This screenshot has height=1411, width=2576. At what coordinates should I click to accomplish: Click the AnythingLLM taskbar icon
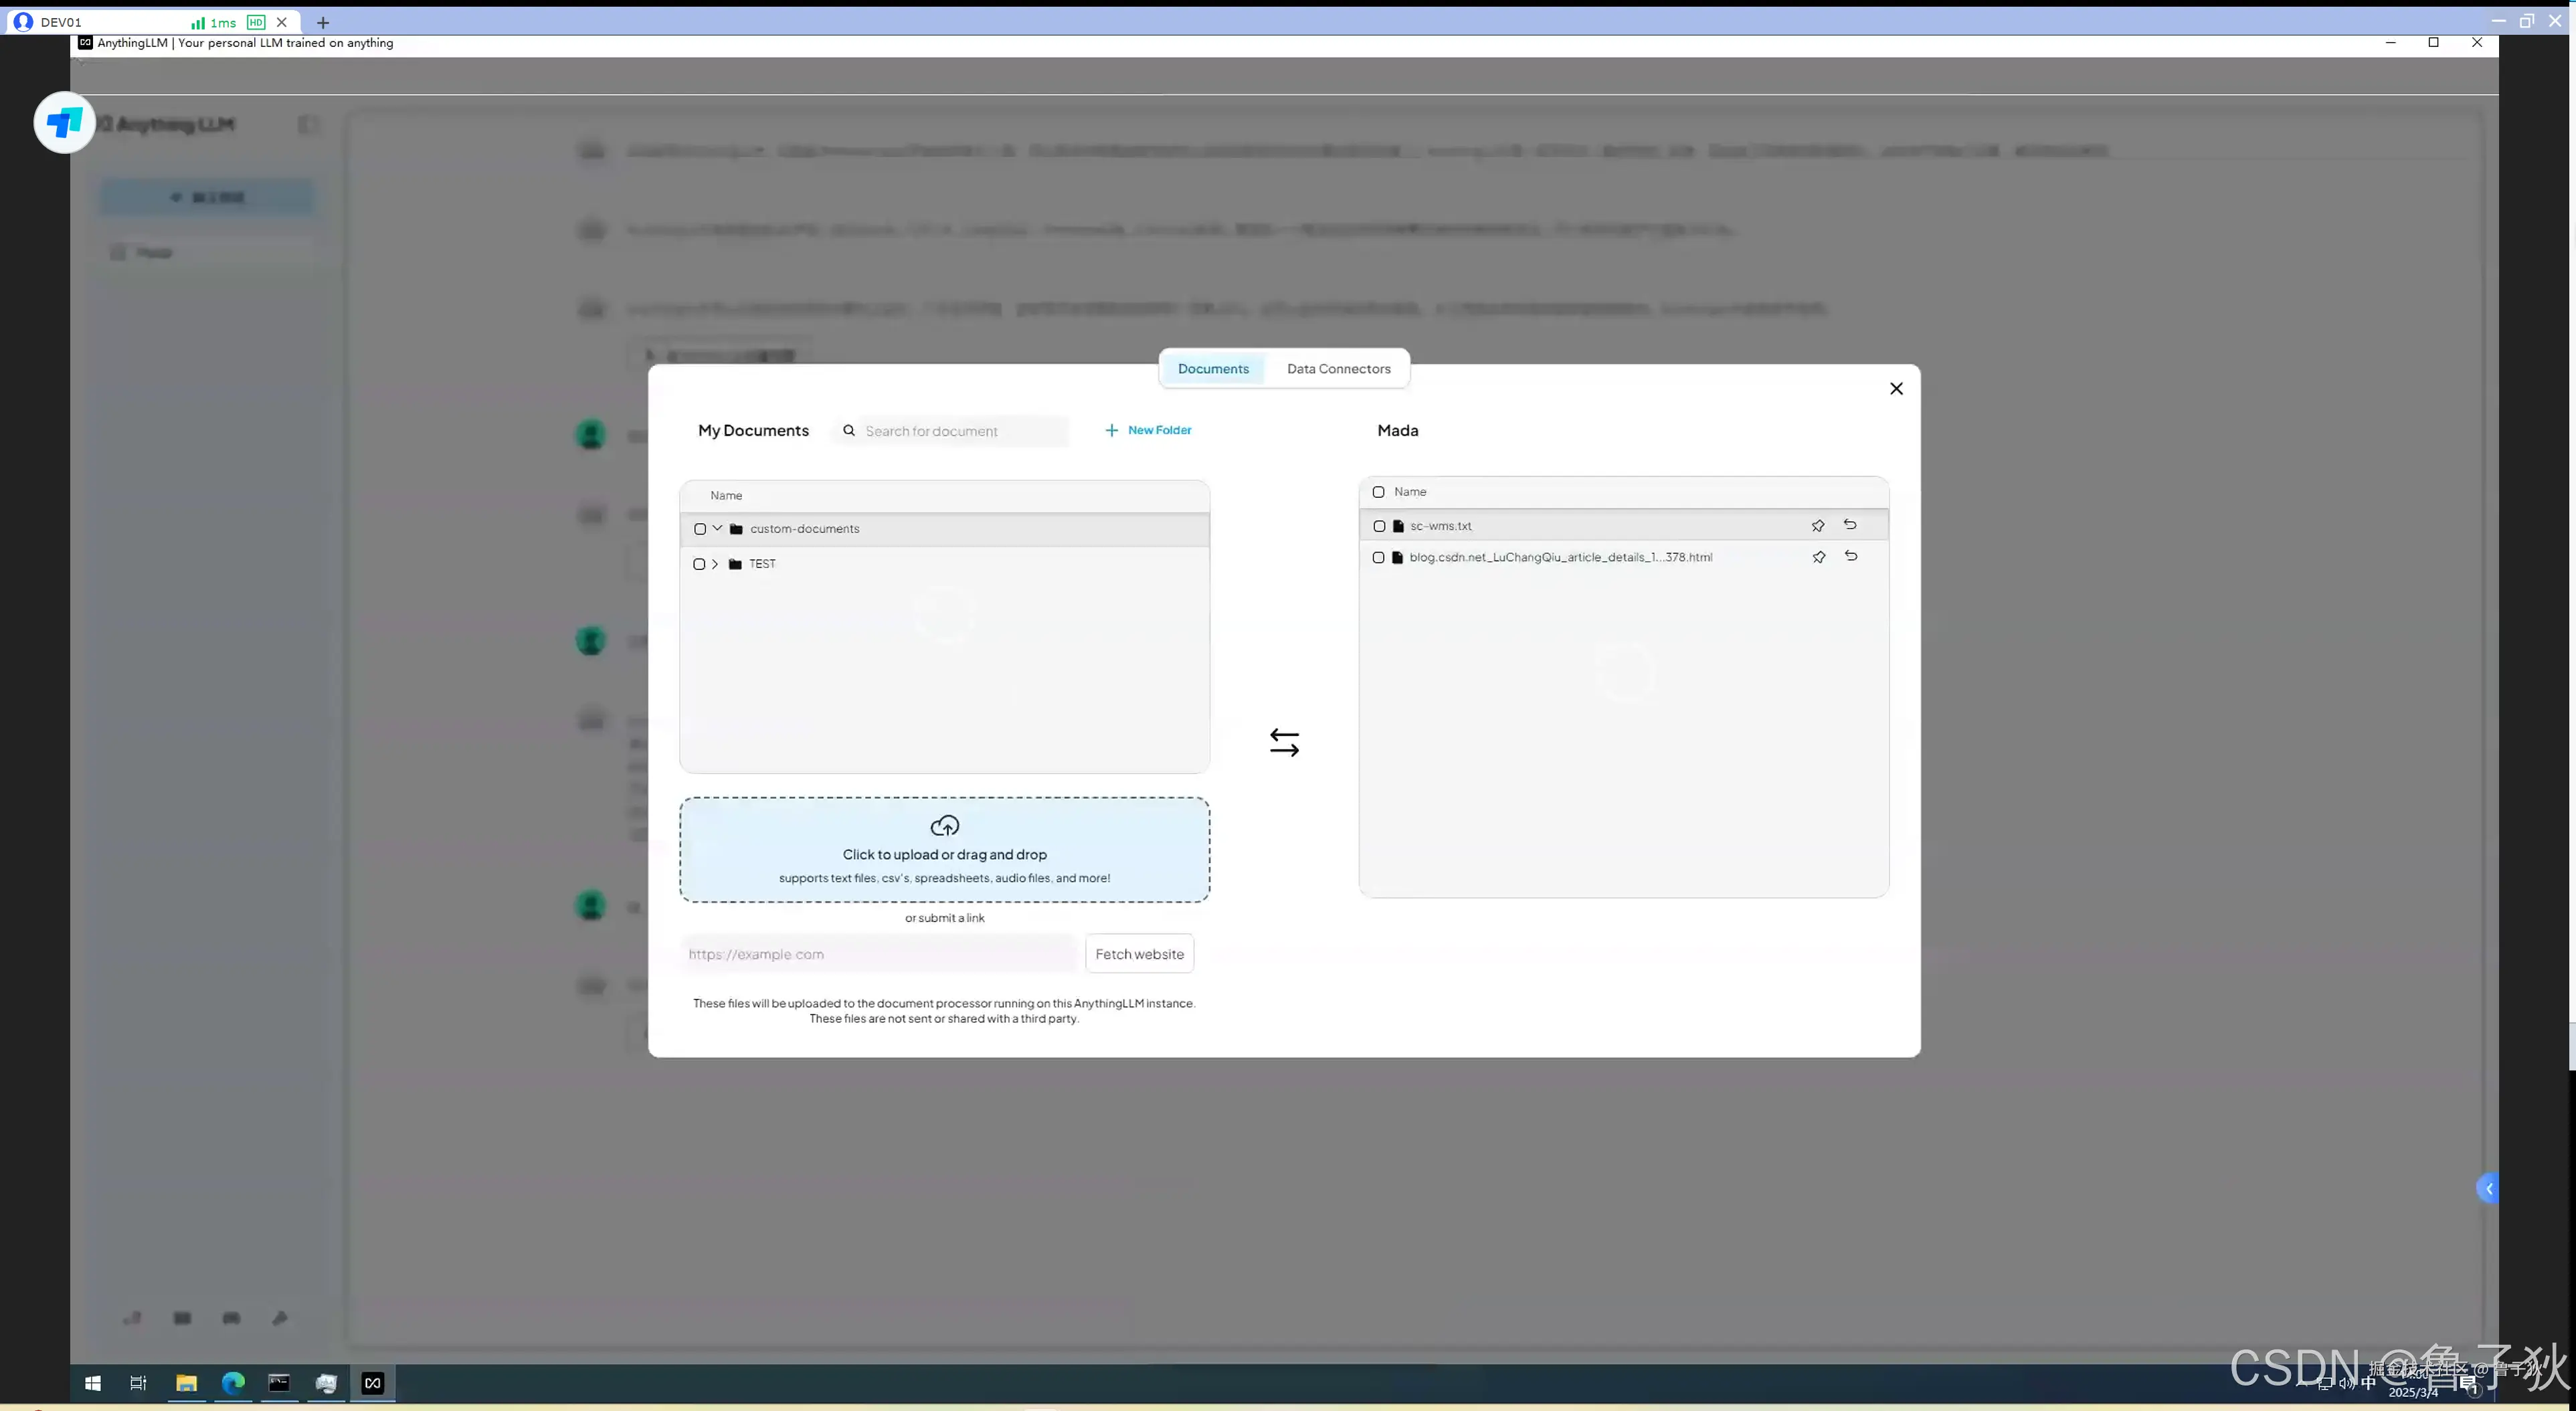click(373, 1383)
